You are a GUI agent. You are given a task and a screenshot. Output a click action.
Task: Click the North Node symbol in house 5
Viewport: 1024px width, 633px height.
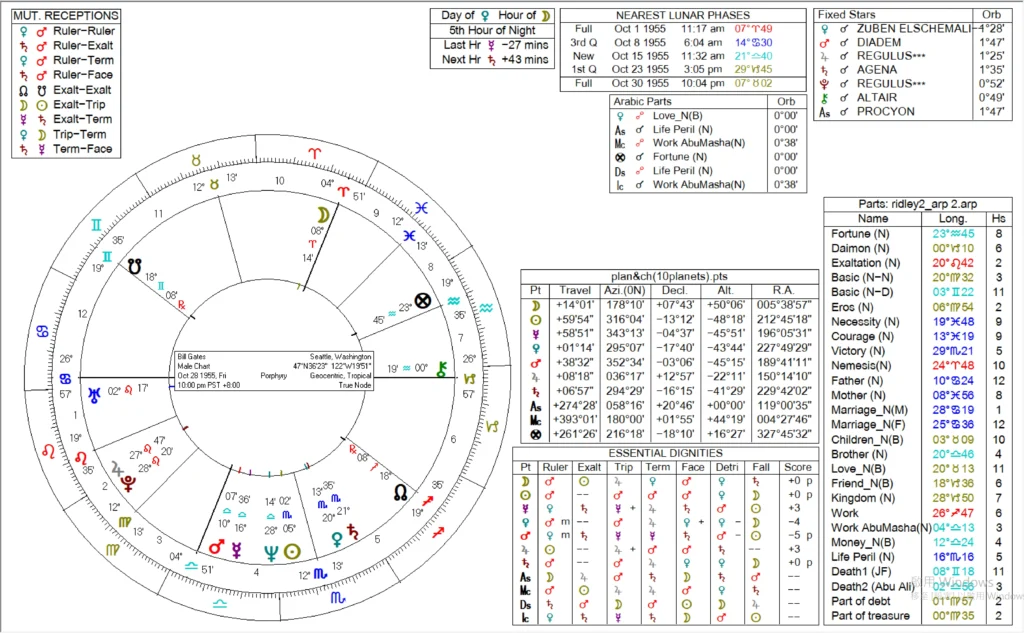click(400, 492)
